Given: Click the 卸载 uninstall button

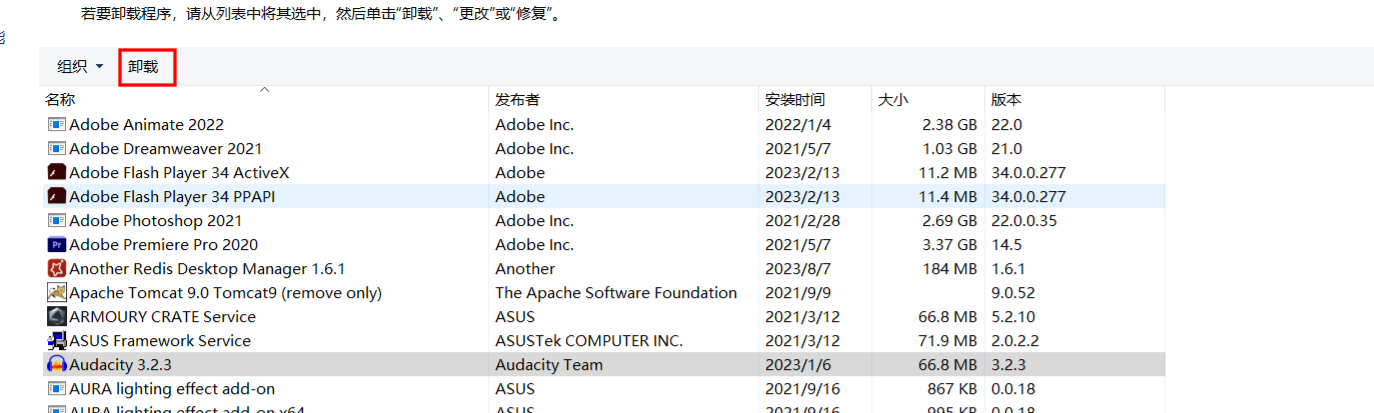Looking at the screenshot, I should tap(144, 67).
